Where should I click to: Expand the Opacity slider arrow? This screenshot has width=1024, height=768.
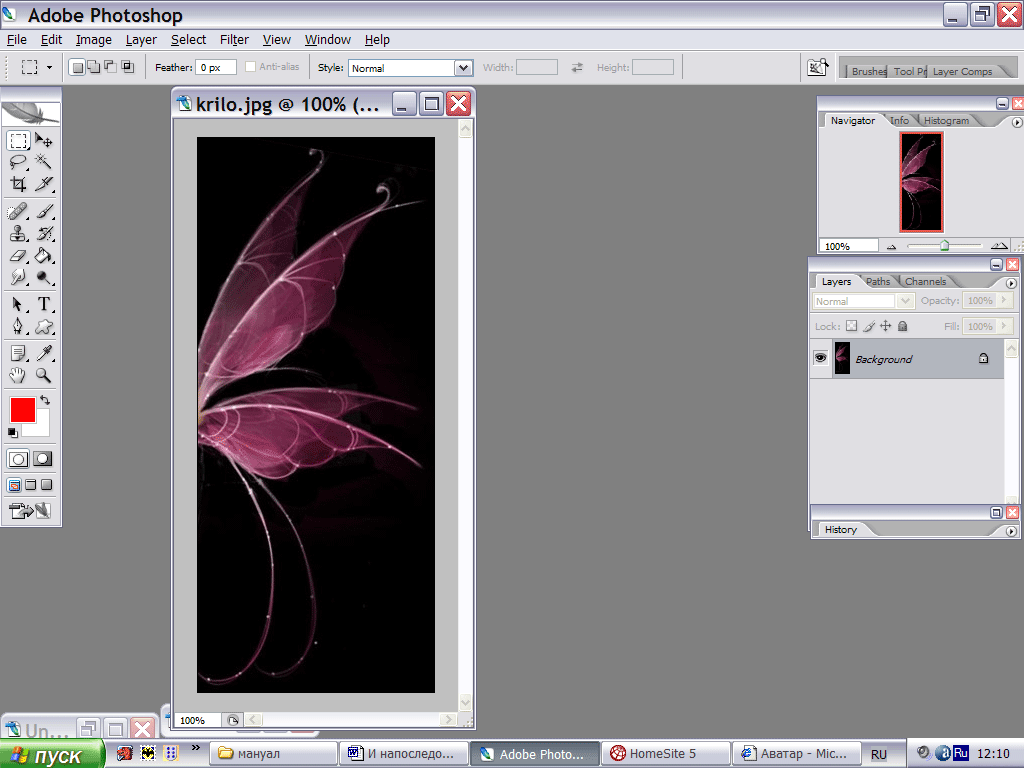pyautogui.click(x=1004, y=300)
